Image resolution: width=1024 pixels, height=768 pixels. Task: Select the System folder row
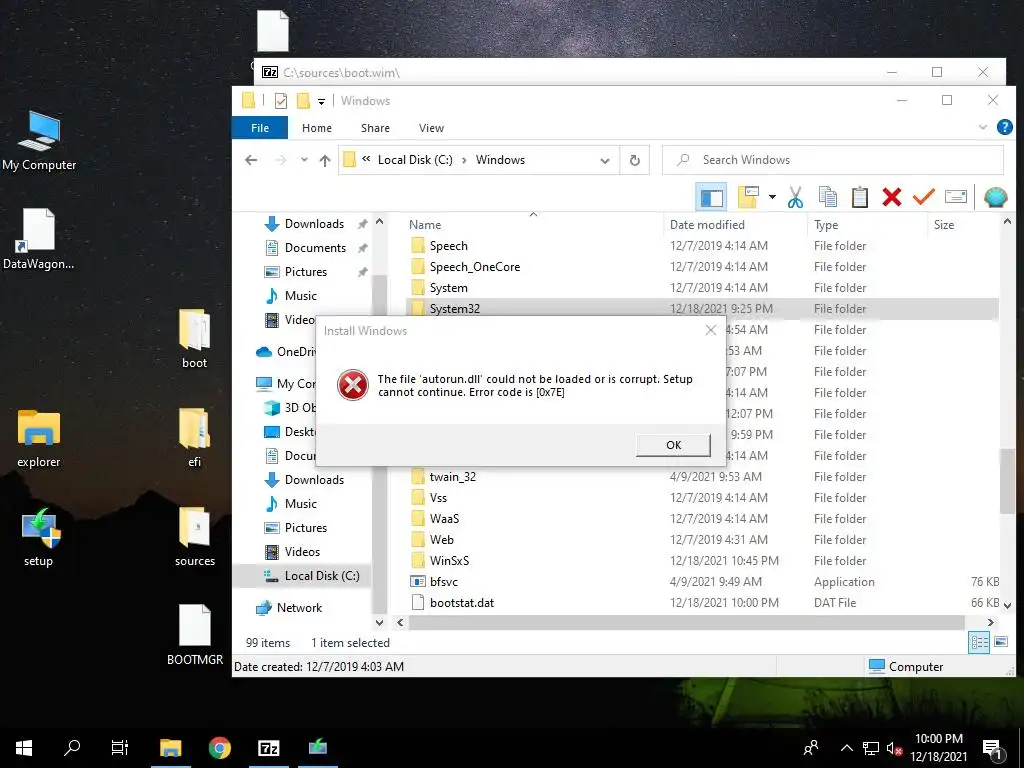(x=702, y=288)
